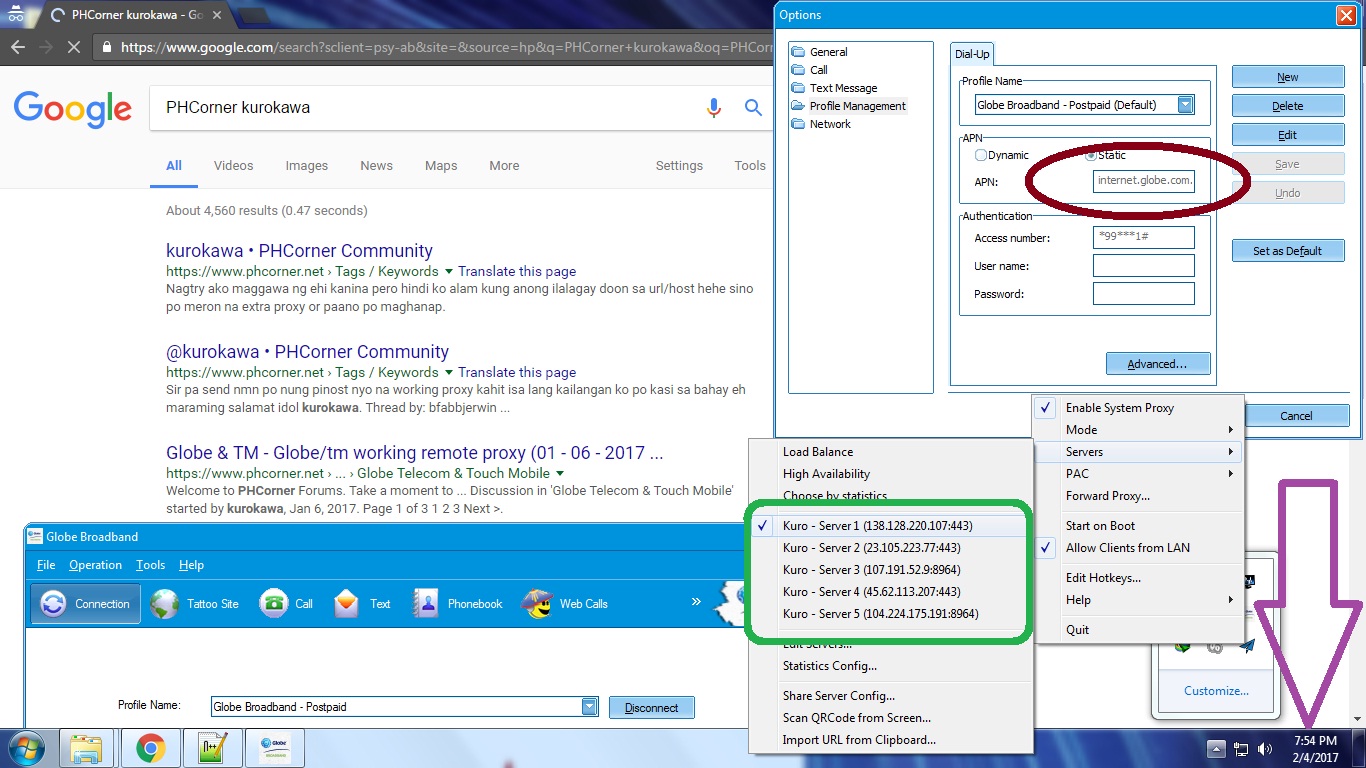Open the Tools menu in Globe Broadband
This screenshot has width=1366, height=768.
pyautogui.click(x=150, y=565)
